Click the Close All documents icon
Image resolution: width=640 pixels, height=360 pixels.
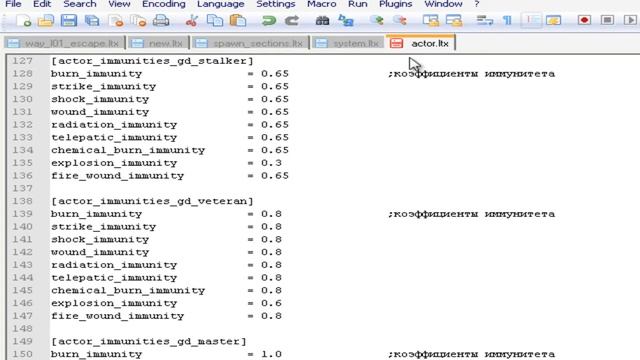(x=138, y=20)
